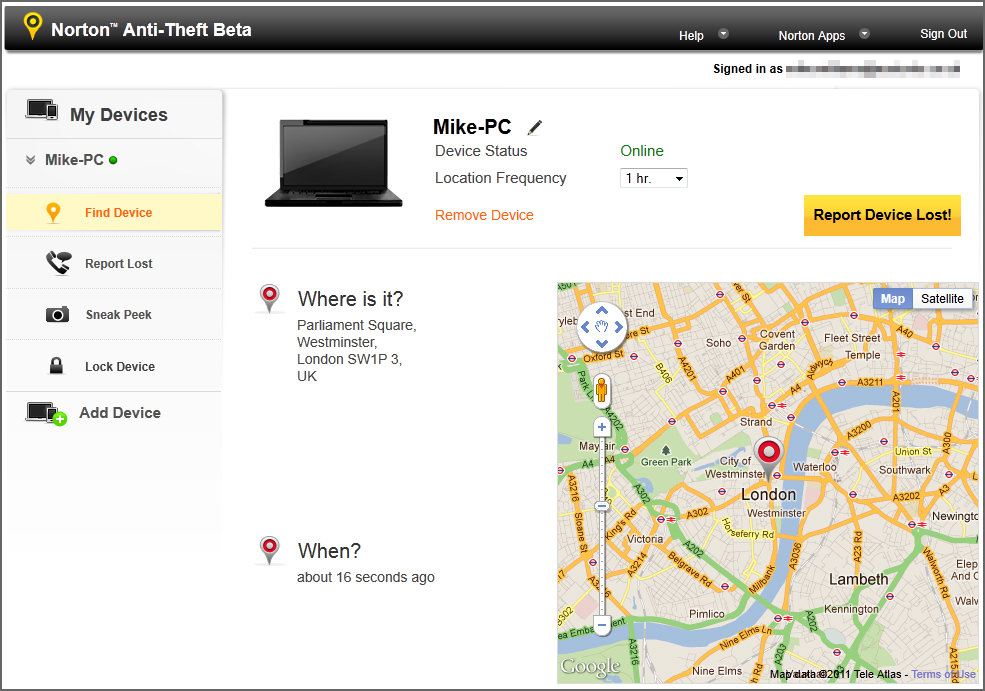Open the Location Frequency 1 hr. dropdown
This screenshot has height=691, width=985.
click(653, 178)
